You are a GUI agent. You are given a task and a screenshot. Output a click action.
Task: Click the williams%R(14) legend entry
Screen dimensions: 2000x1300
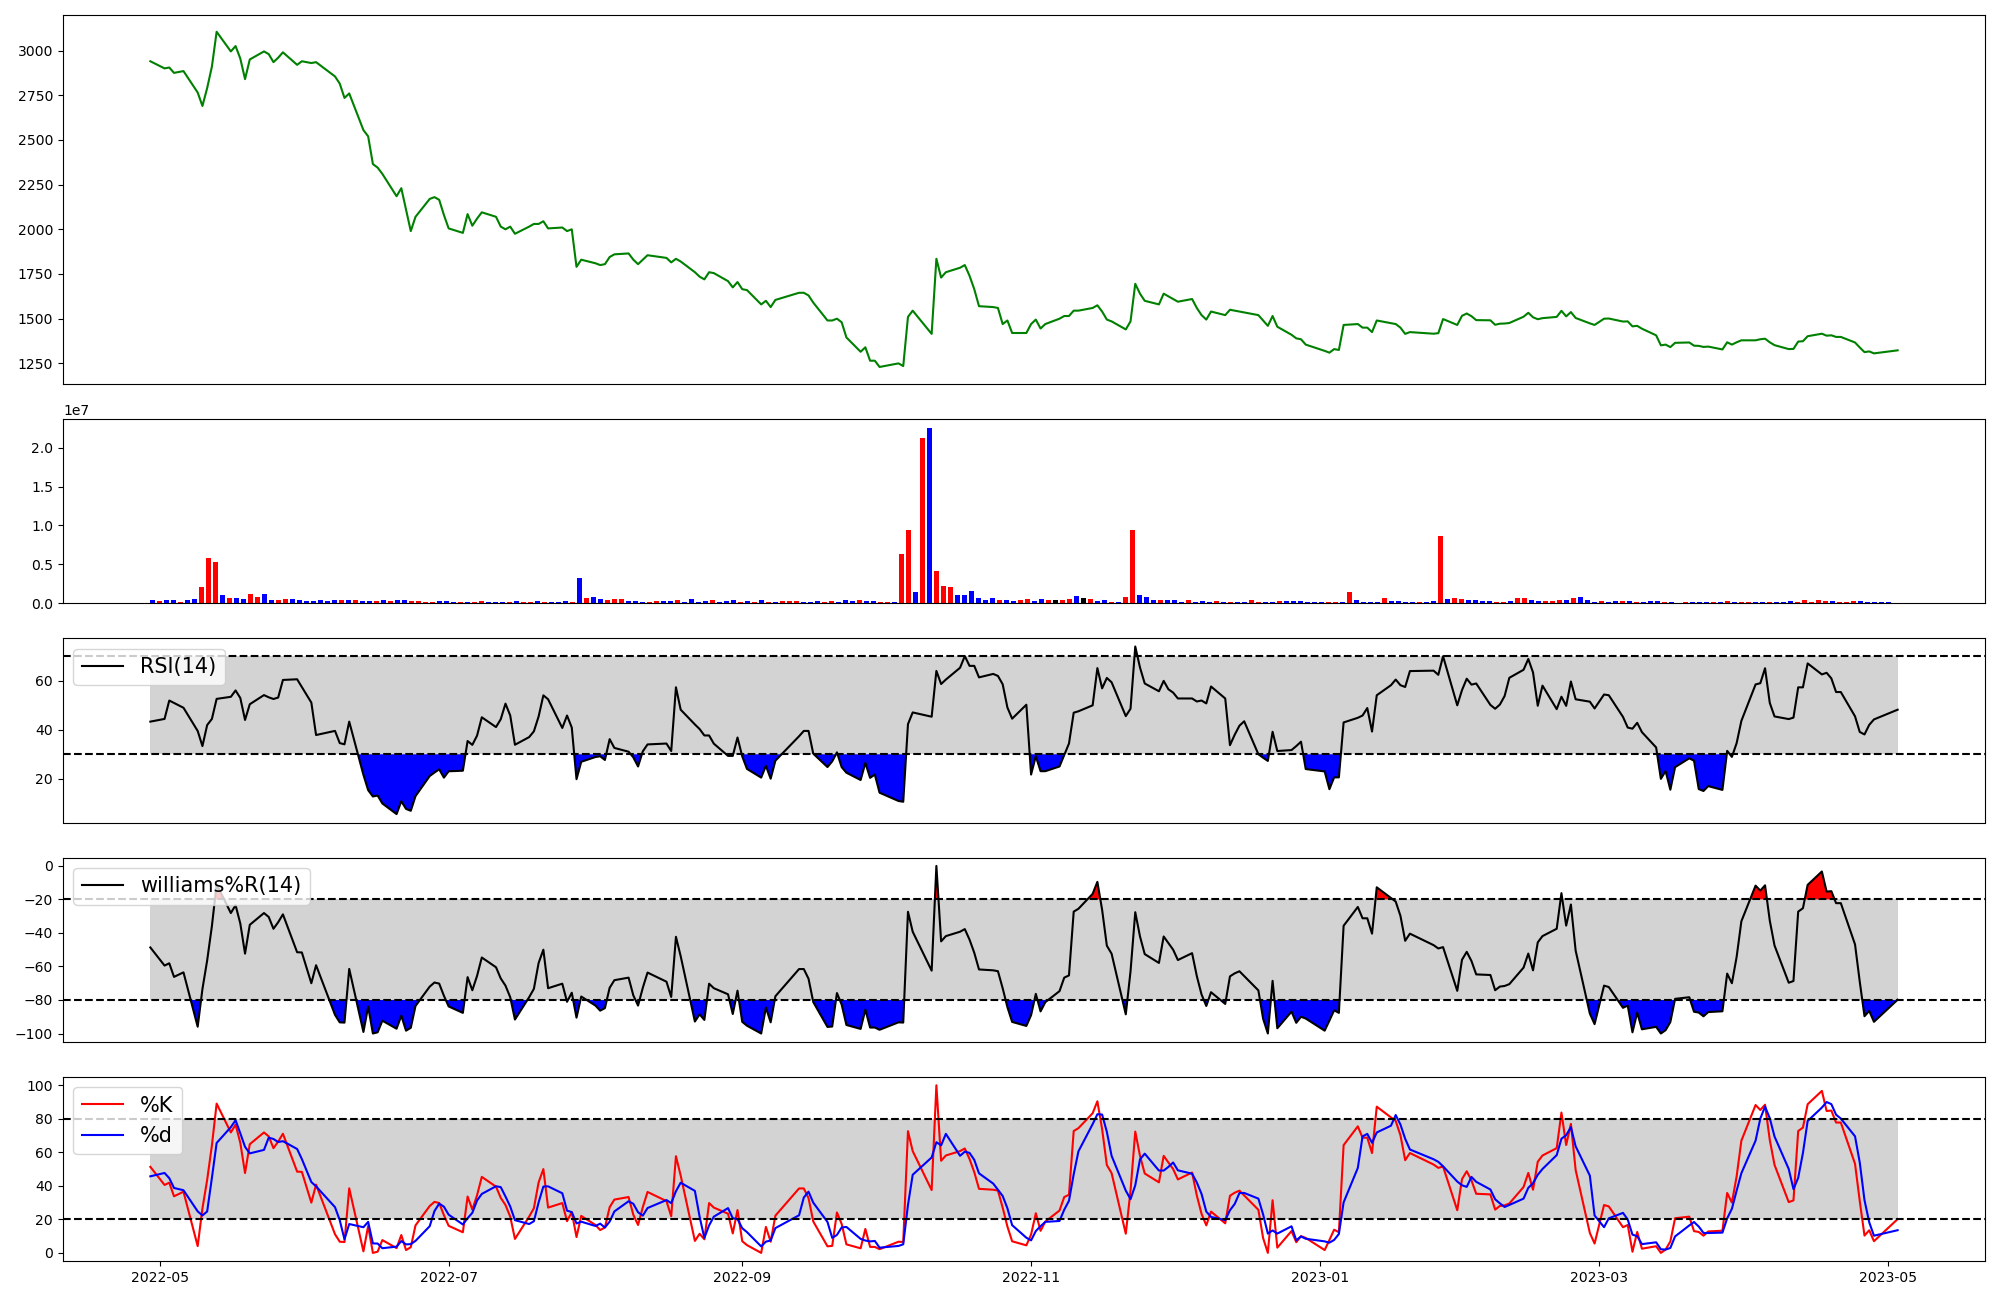[x=220, y=885]
